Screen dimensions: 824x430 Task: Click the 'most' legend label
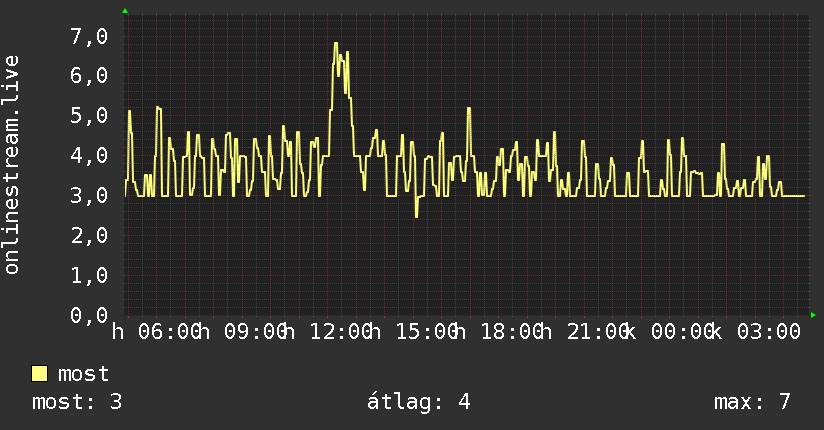83,374
